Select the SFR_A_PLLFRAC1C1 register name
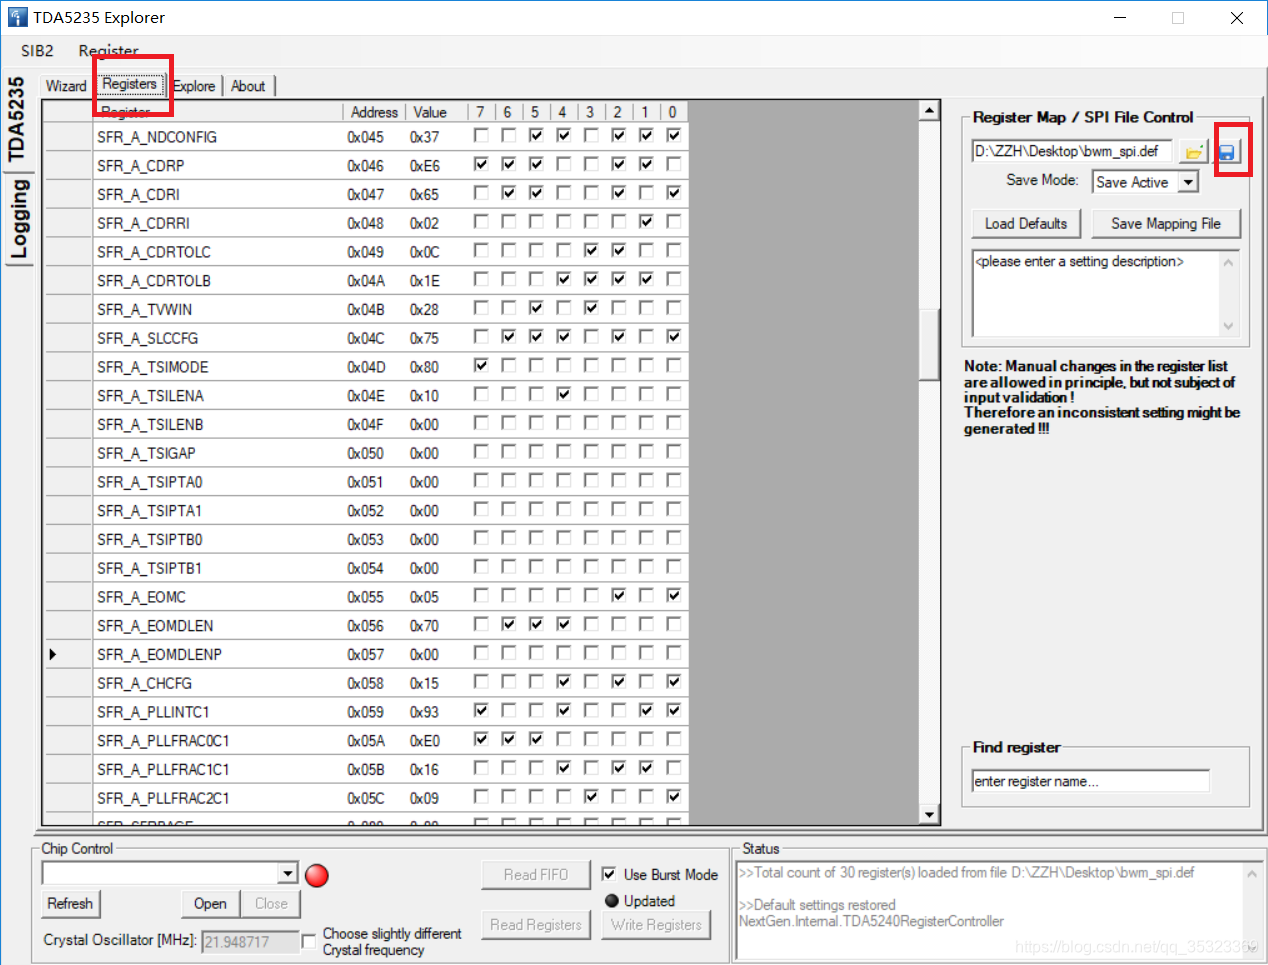 click(x=164, y=769)
